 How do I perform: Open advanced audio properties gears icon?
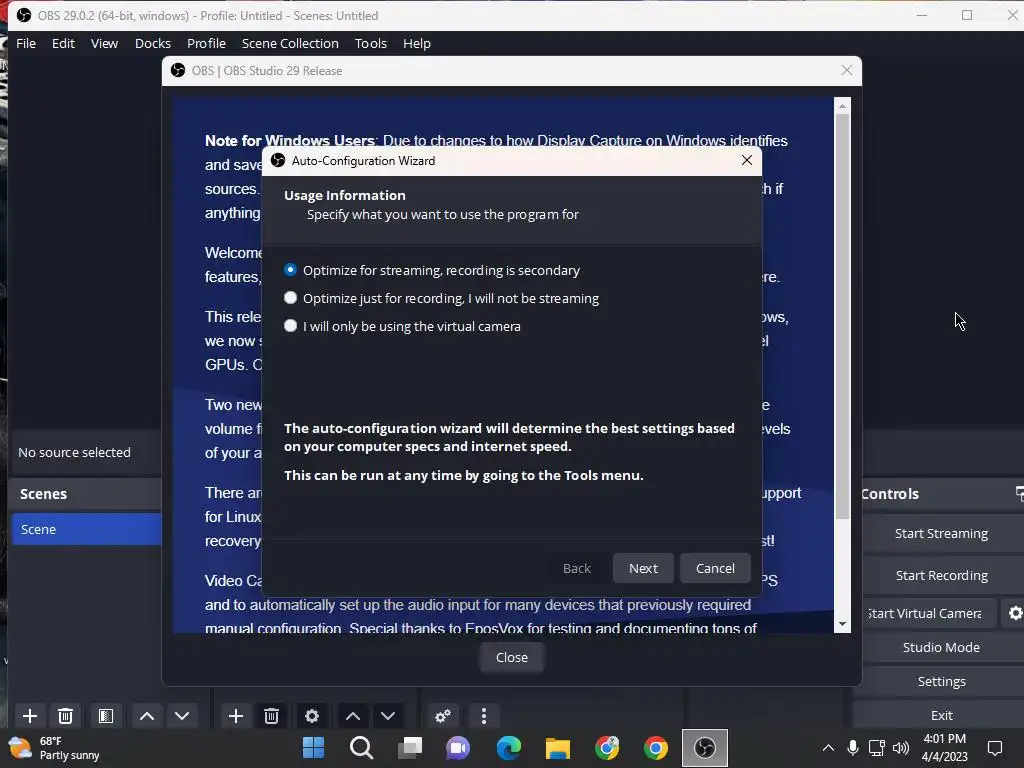pos(443,716)
